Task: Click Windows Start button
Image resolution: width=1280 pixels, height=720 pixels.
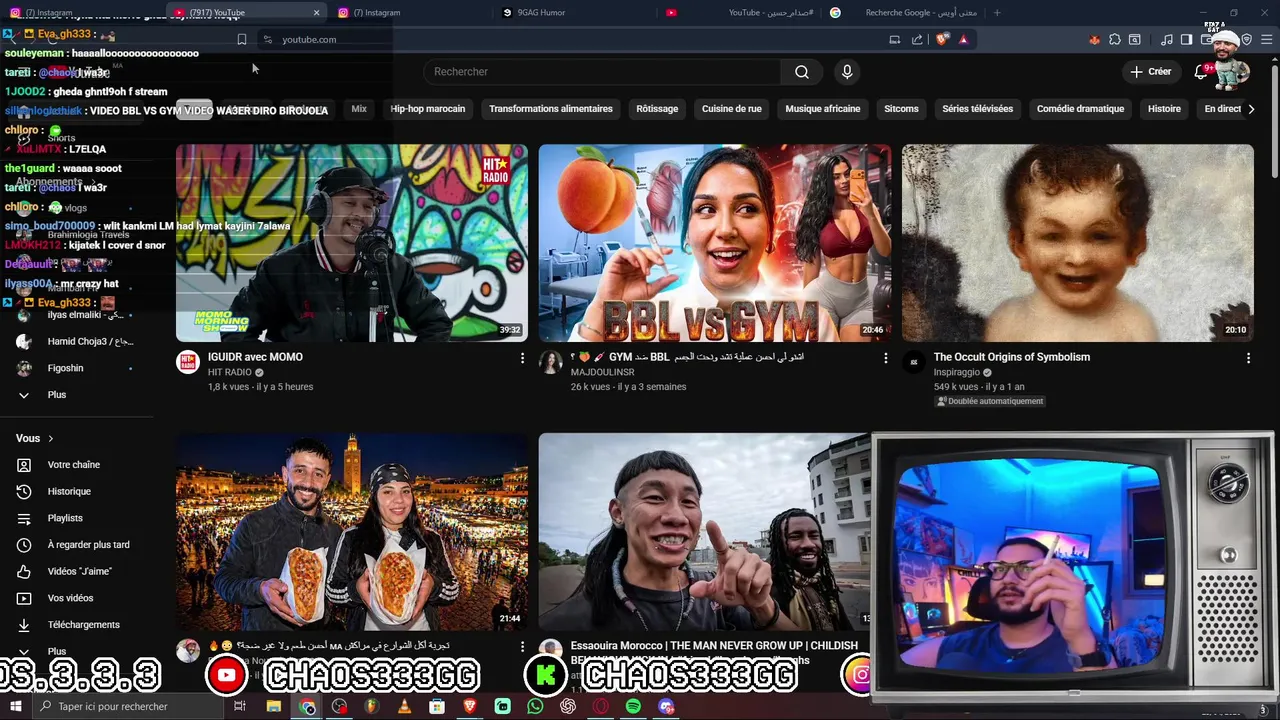Action: point(15,707)
